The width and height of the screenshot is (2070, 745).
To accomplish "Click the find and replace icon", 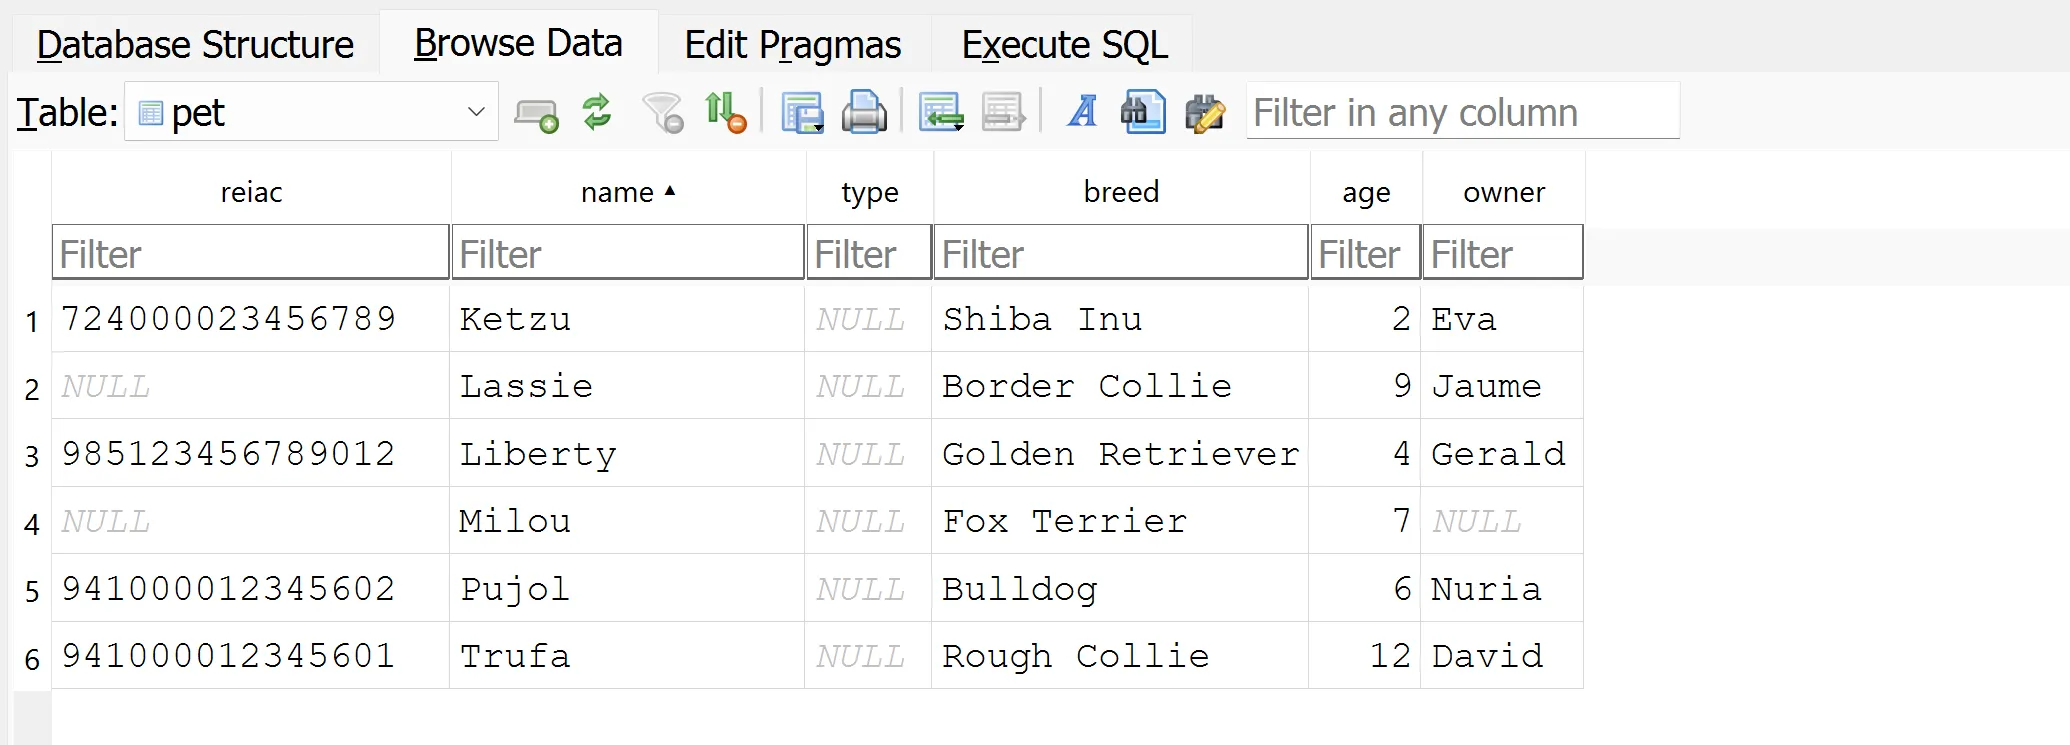I will [1205, 112].
